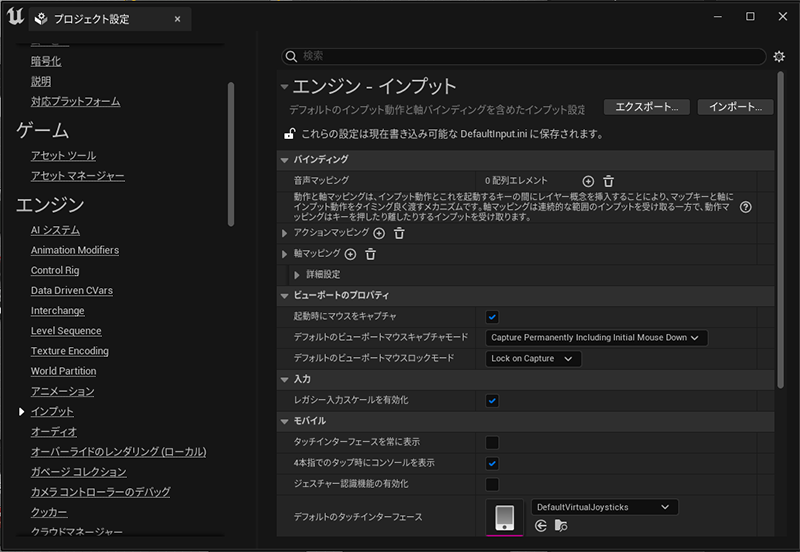This screenshot has height=552, width=800.
Task: Add new アクションマッピング with plus icon
Action: tap(379, 233)
